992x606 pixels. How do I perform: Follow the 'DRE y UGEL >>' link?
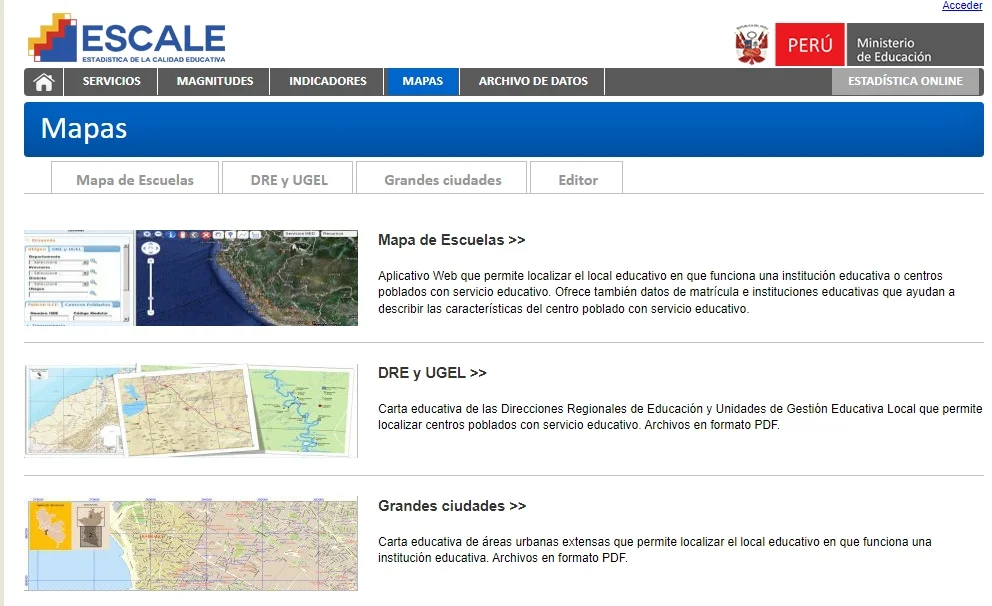(x=432, y=372)
